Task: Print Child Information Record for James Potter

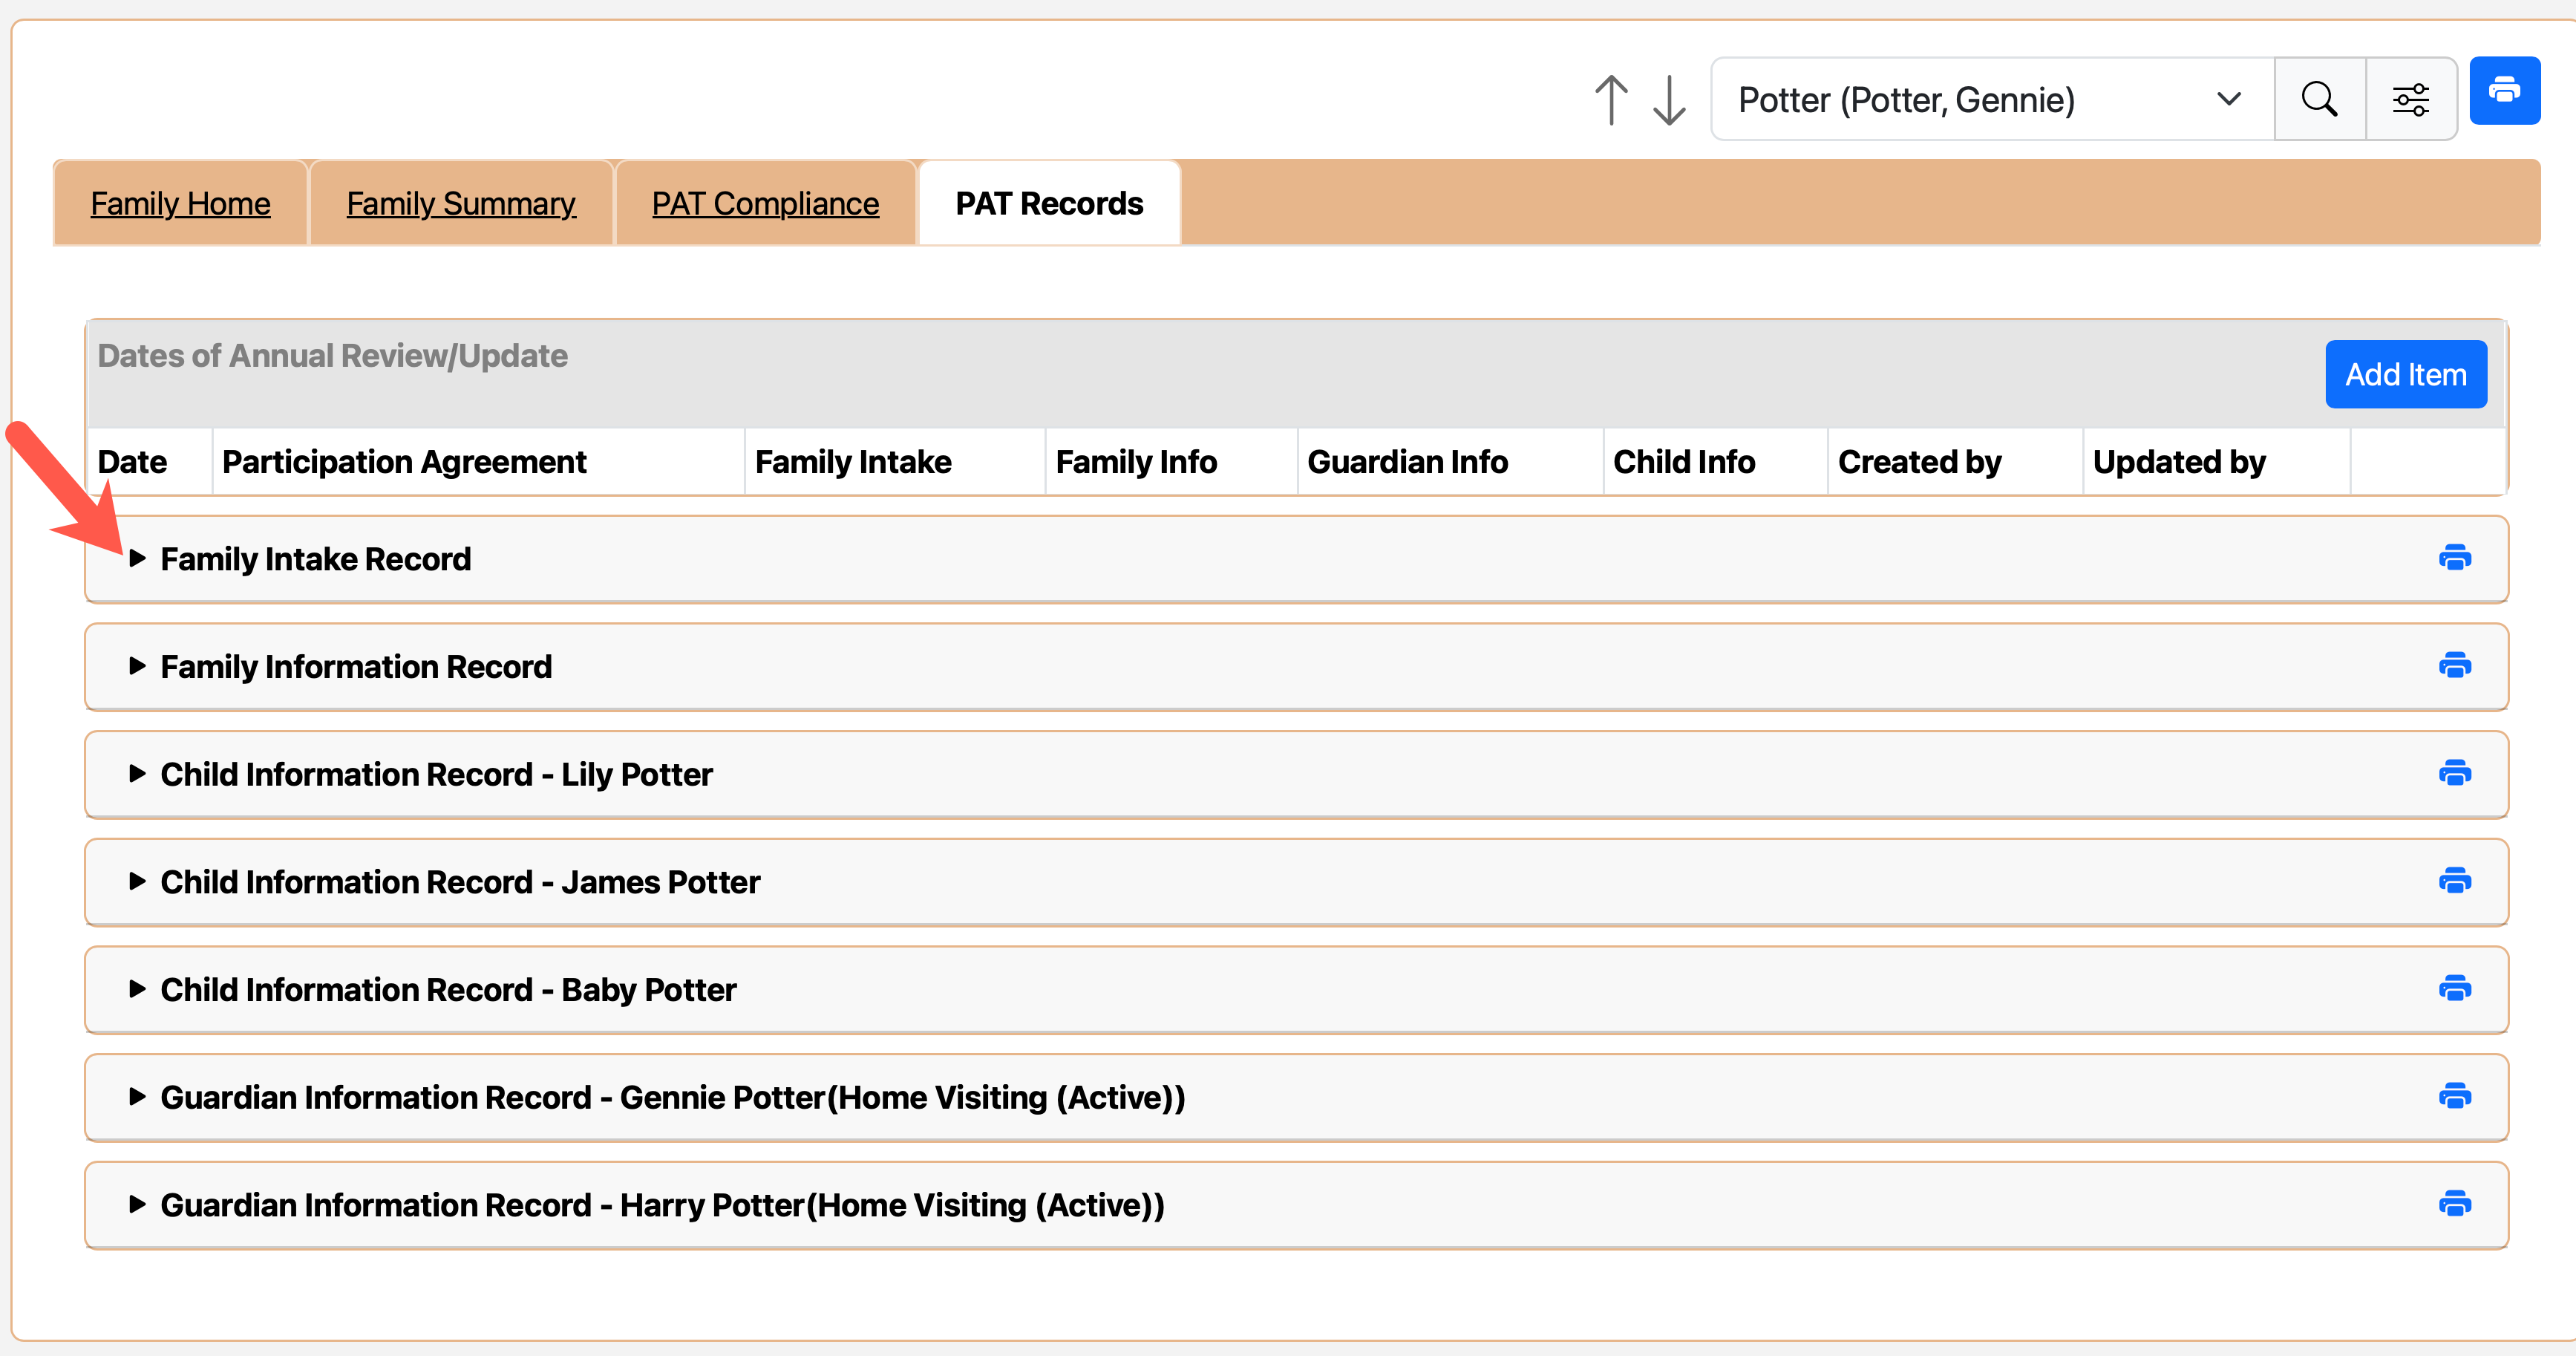Action: [2454, 881]
